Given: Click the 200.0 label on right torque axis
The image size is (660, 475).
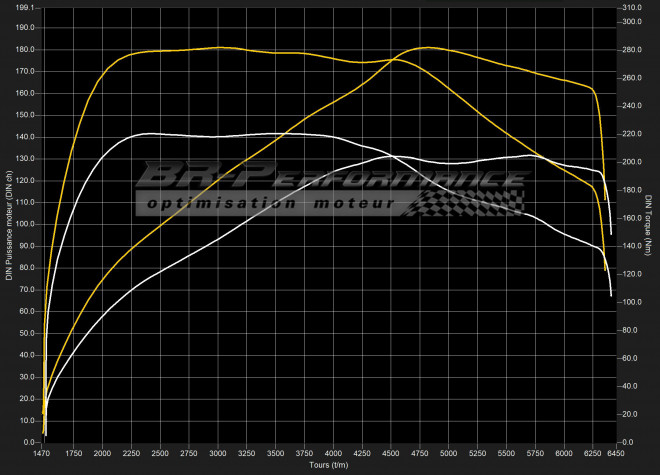Looking at the screenshot, I should click(631, 161).
